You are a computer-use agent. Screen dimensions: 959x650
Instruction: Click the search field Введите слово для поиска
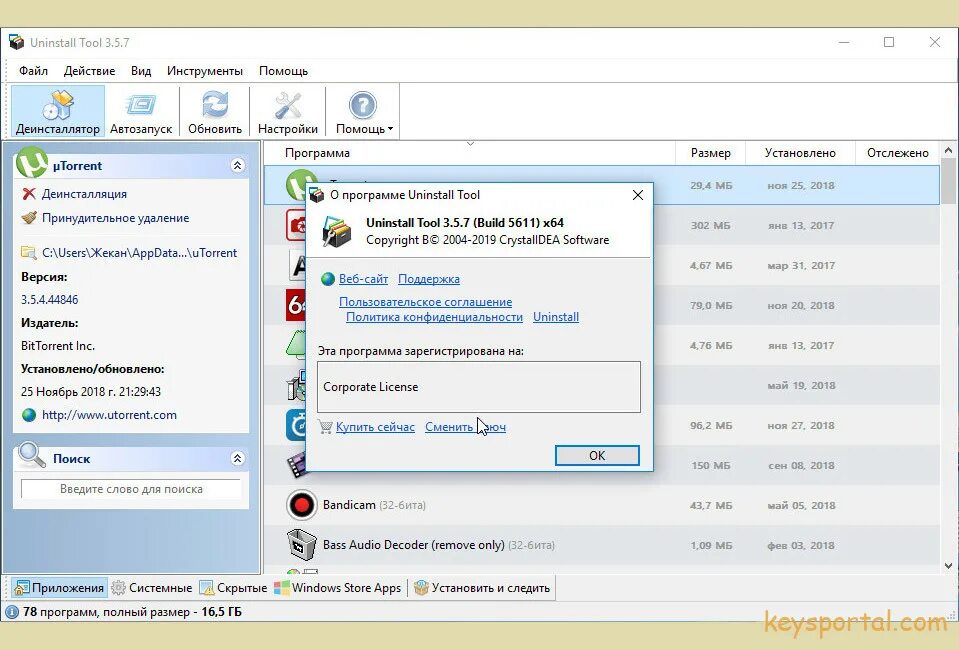pos(131,489)
